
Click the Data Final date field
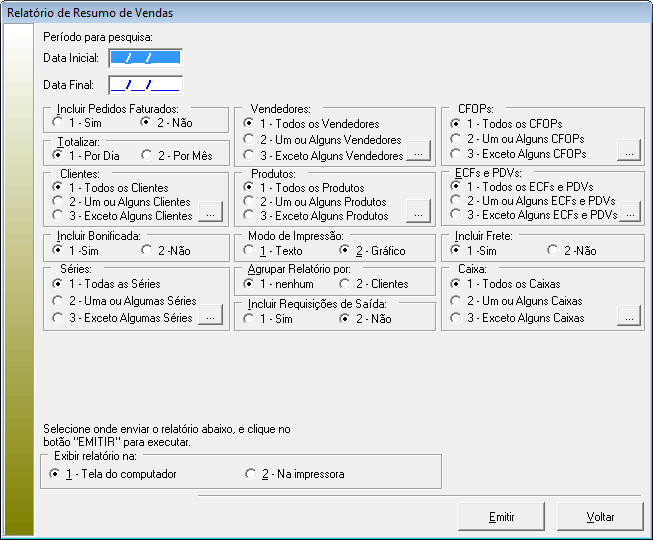click(145, 85)
